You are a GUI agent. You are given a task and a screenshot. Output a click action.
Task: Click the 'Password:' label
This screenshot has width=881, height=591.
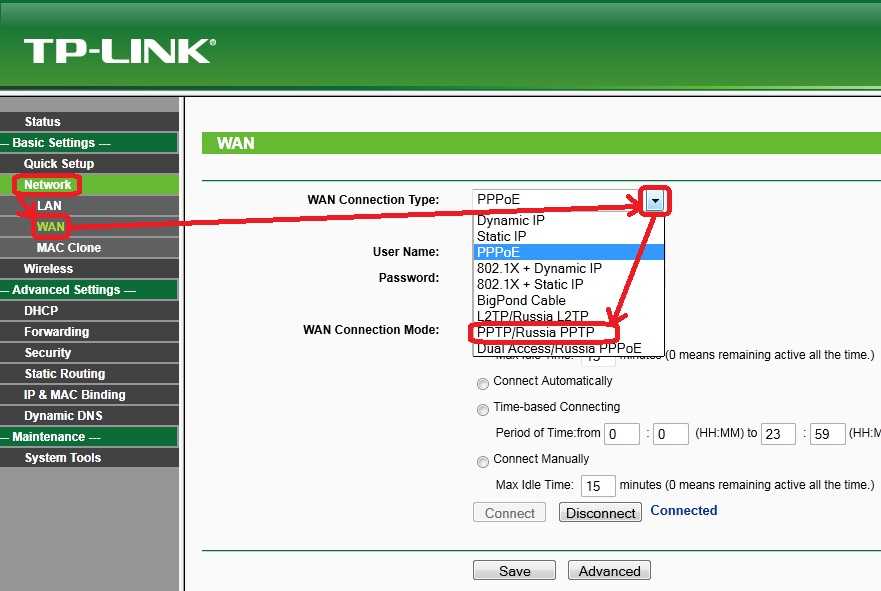pyautogui.click(x=408, y=278)
